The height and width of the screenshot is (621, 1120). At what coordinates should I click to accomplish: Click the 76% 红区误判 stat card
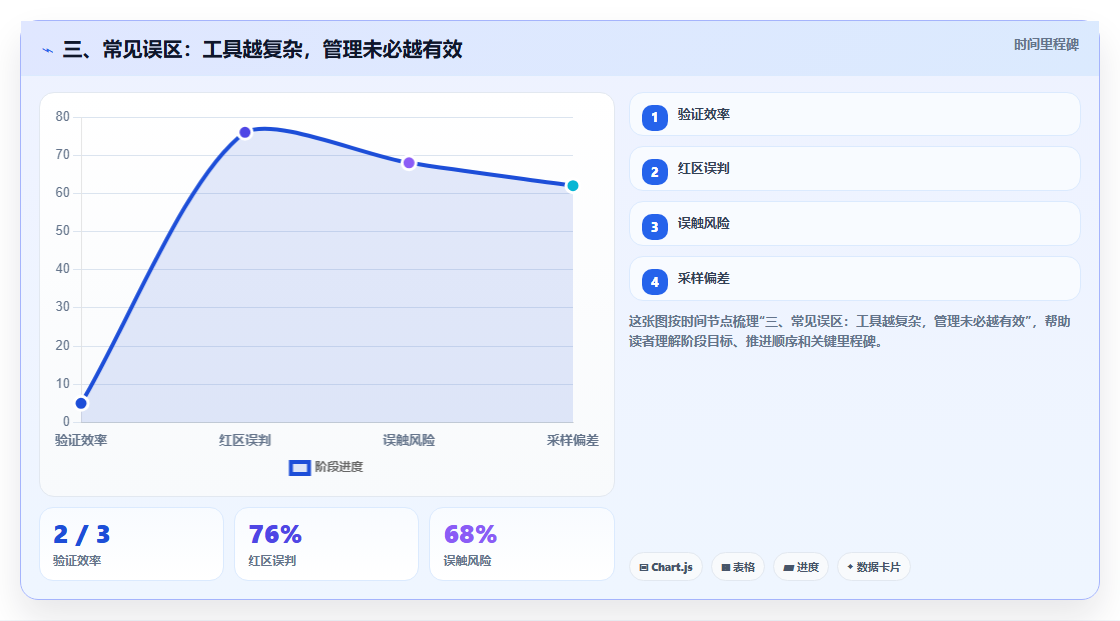(326, 545)
